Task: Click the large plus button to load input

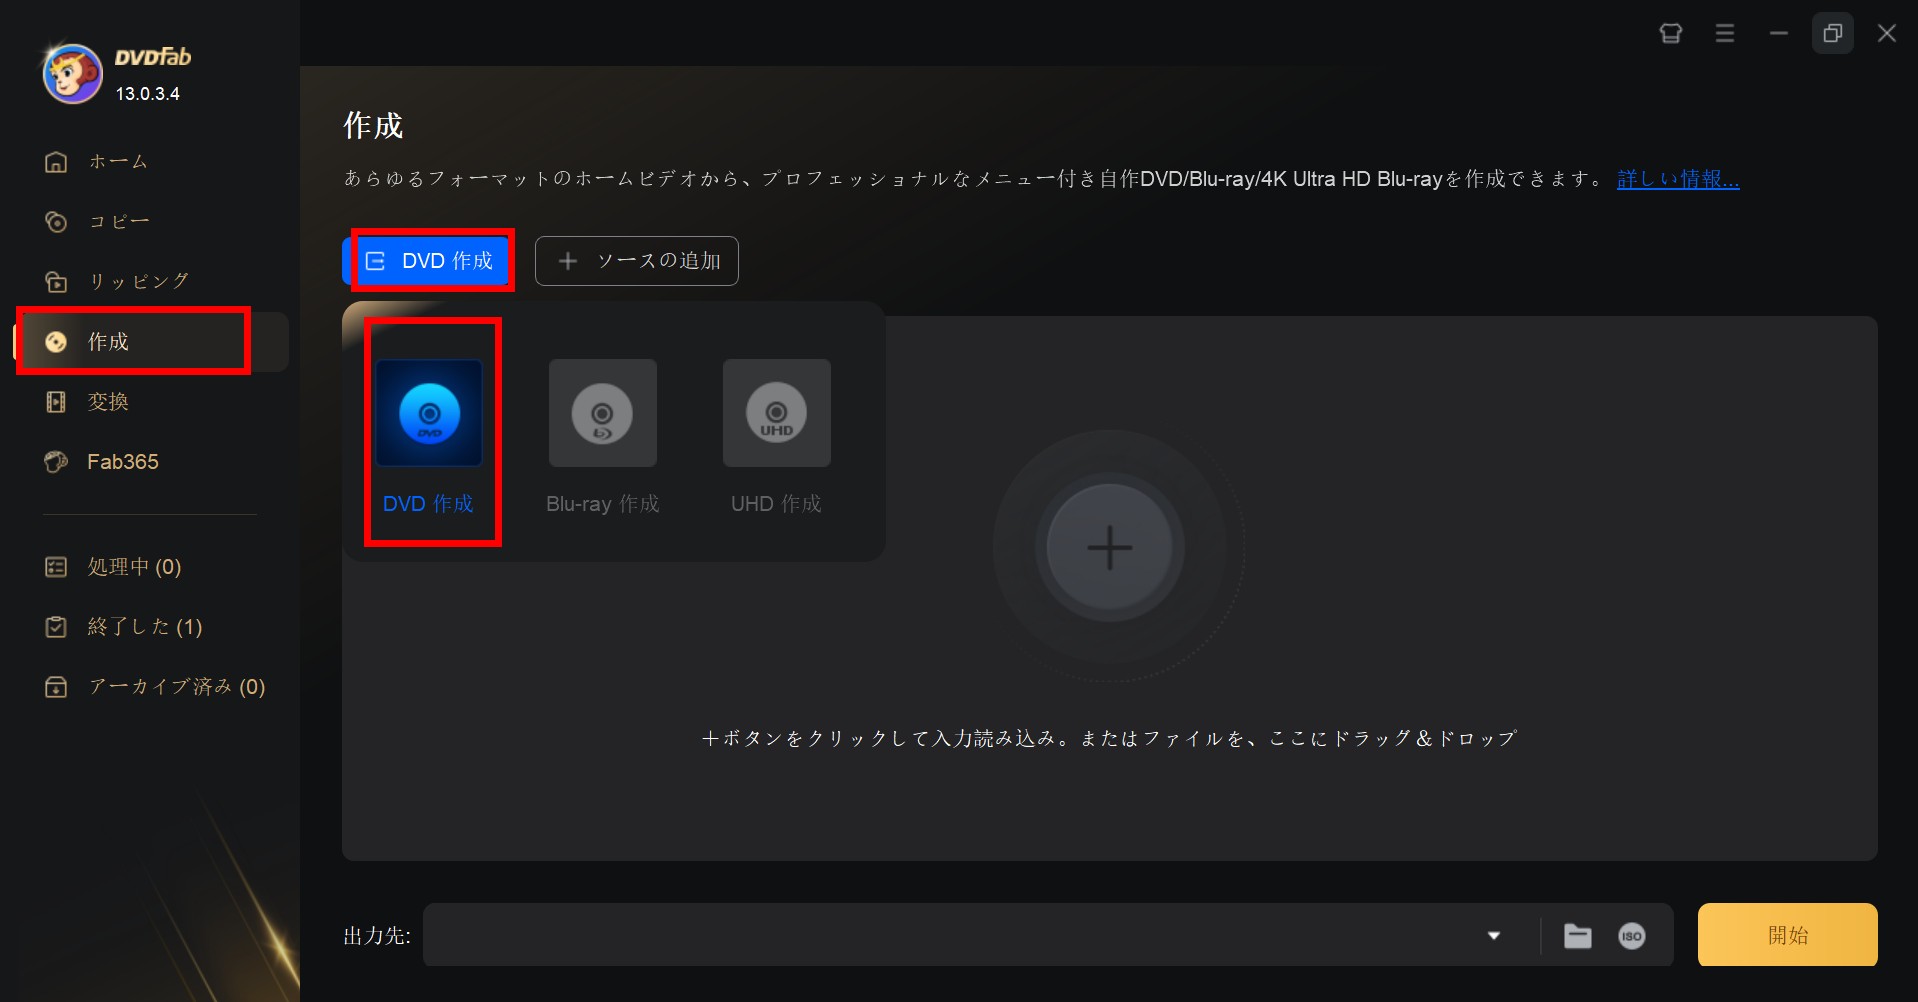Action: coord(1109,548)
